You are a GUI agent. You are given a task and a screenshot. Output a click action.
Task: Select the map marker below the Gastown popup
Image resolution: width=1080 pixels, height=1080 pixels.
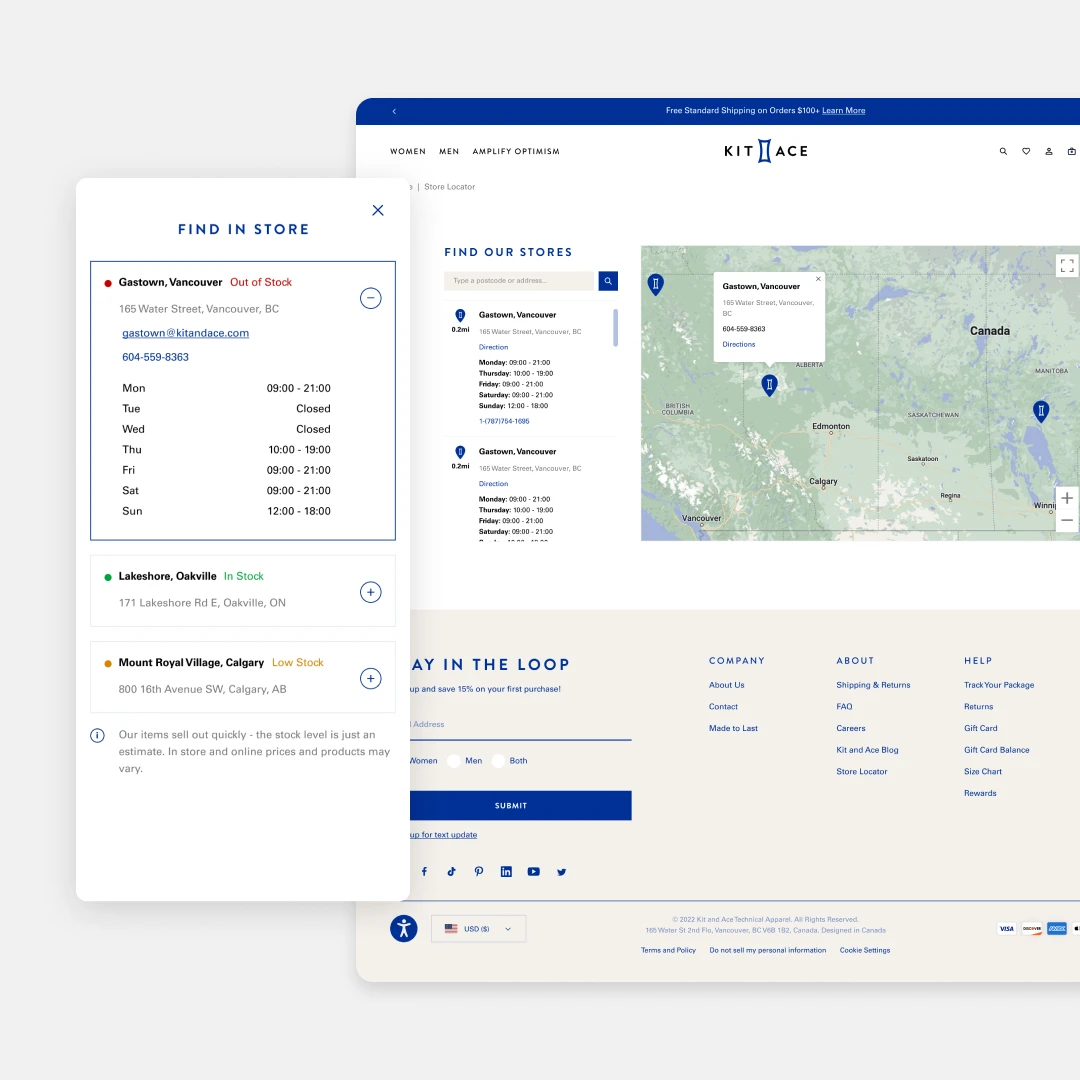(x=769, y=384)
